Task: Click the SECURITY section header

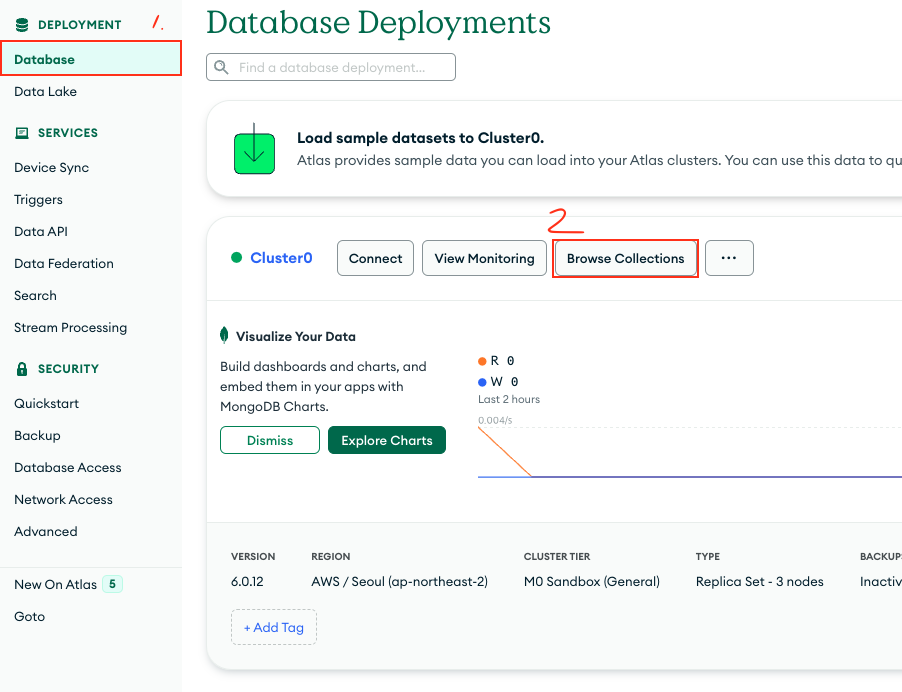Action: pos(68,369)
